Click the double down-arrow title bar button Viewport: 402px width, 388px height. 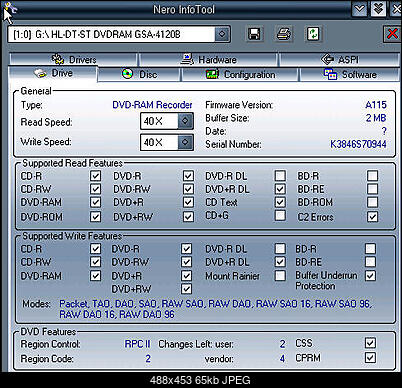click(x=378, y=9)
